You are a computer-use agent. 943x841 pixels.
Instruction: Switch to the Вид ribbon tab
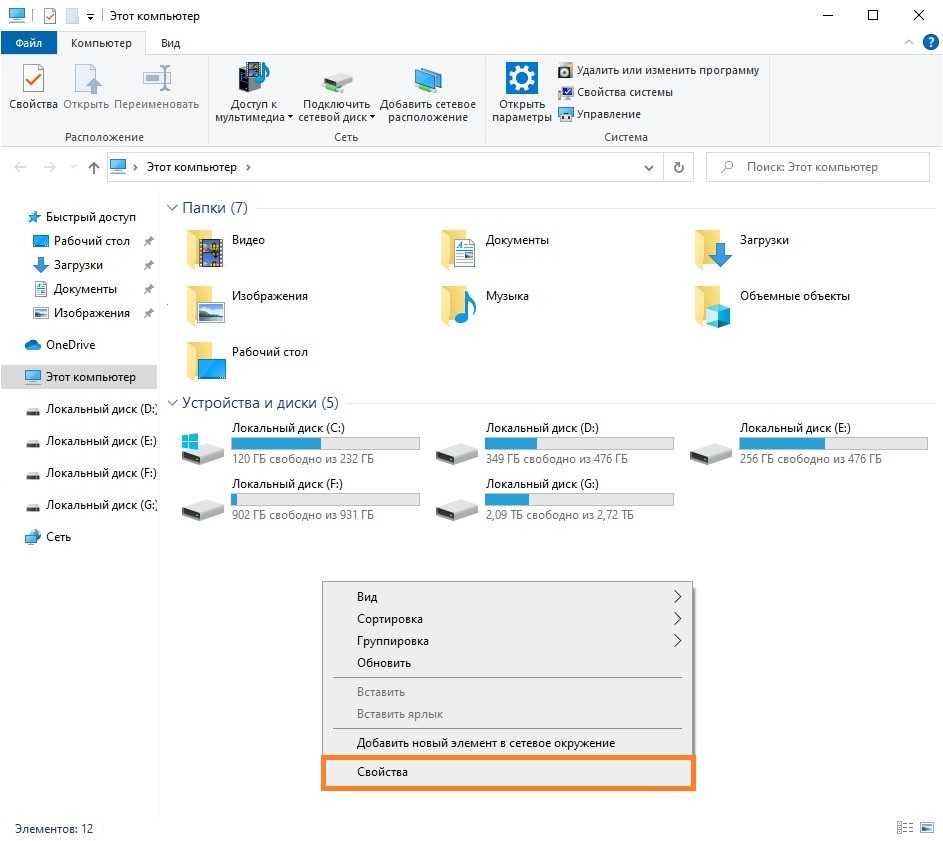point(171,43)
